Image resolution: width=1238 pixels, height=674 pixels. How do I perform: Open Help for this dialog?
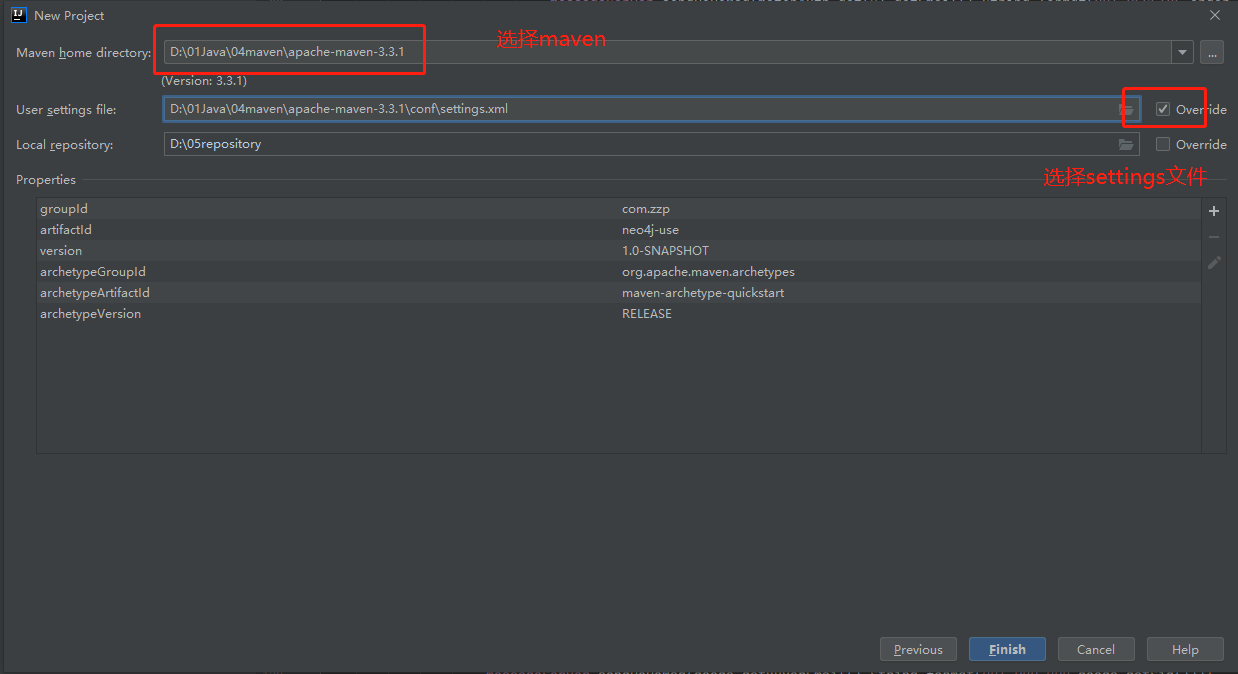pyautogui.click(x=1185, y=649)
